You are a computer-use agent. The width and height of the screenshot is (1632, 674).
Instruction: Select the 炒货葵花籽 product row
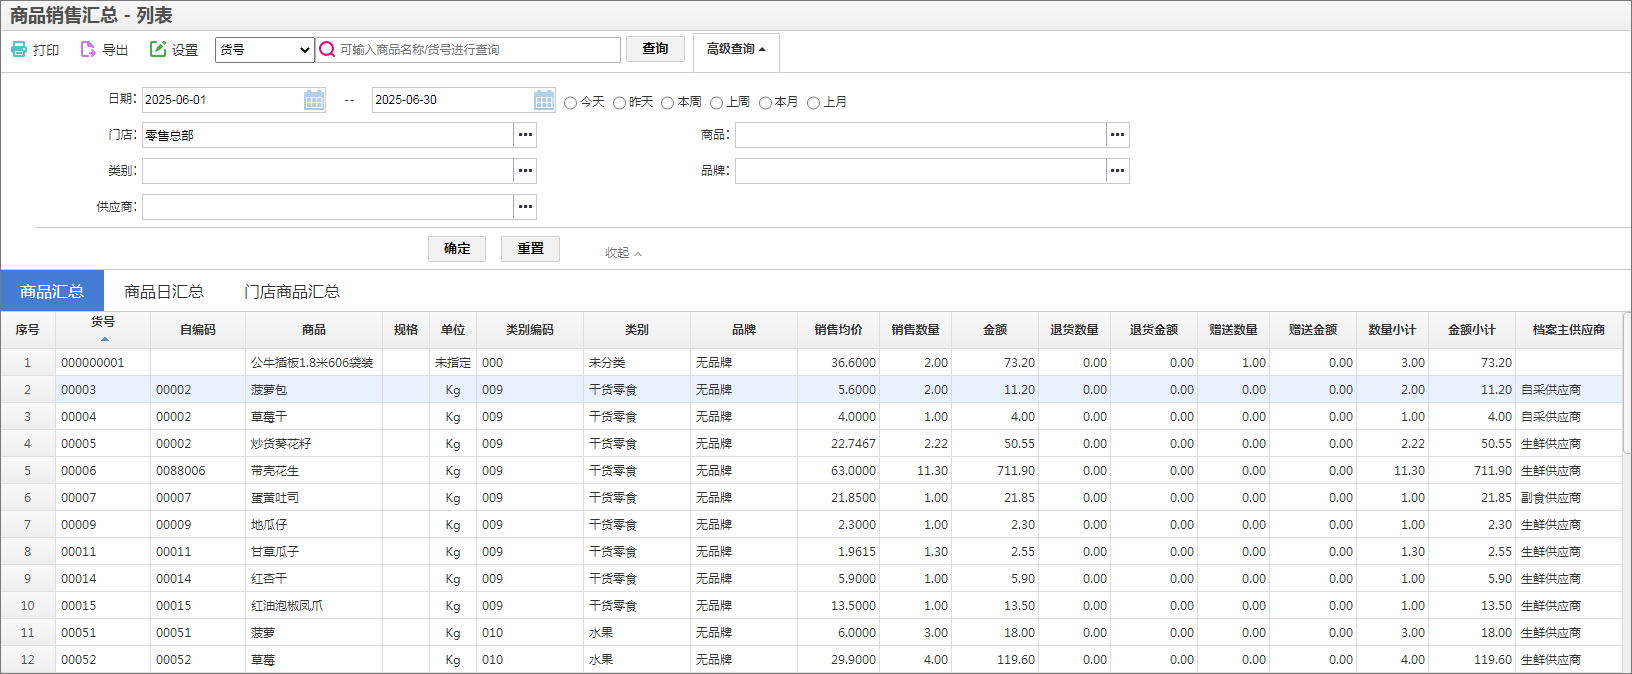[811, 443]
